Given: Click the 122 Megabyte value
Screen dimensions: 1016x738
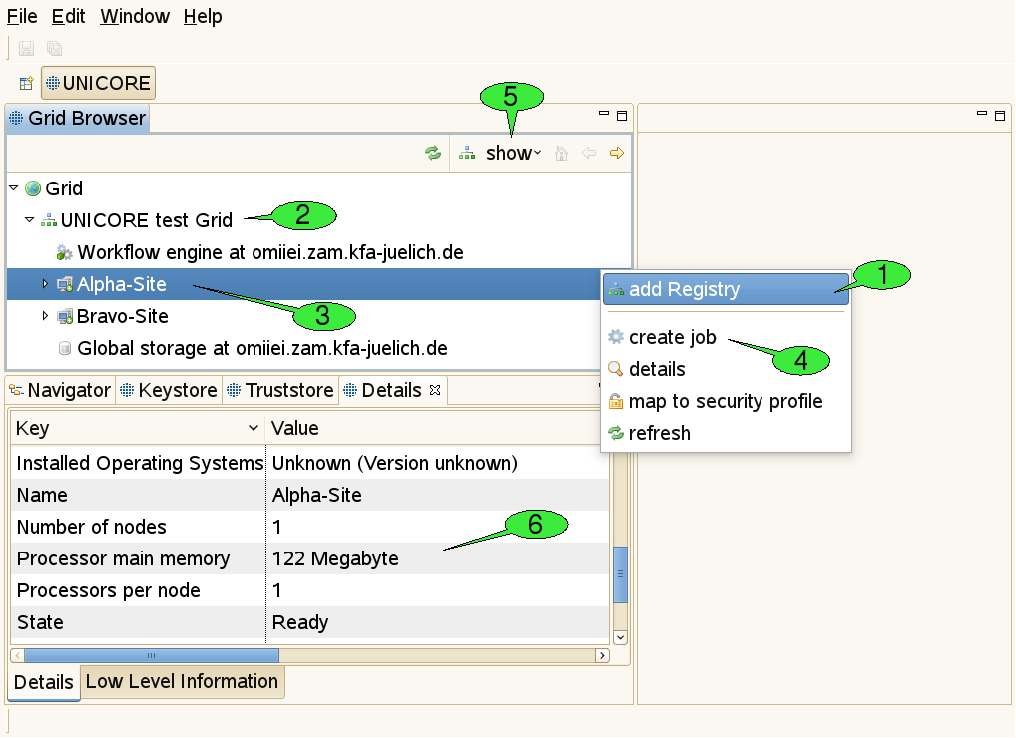Looking at the screenshot, I should pos(336,559).
